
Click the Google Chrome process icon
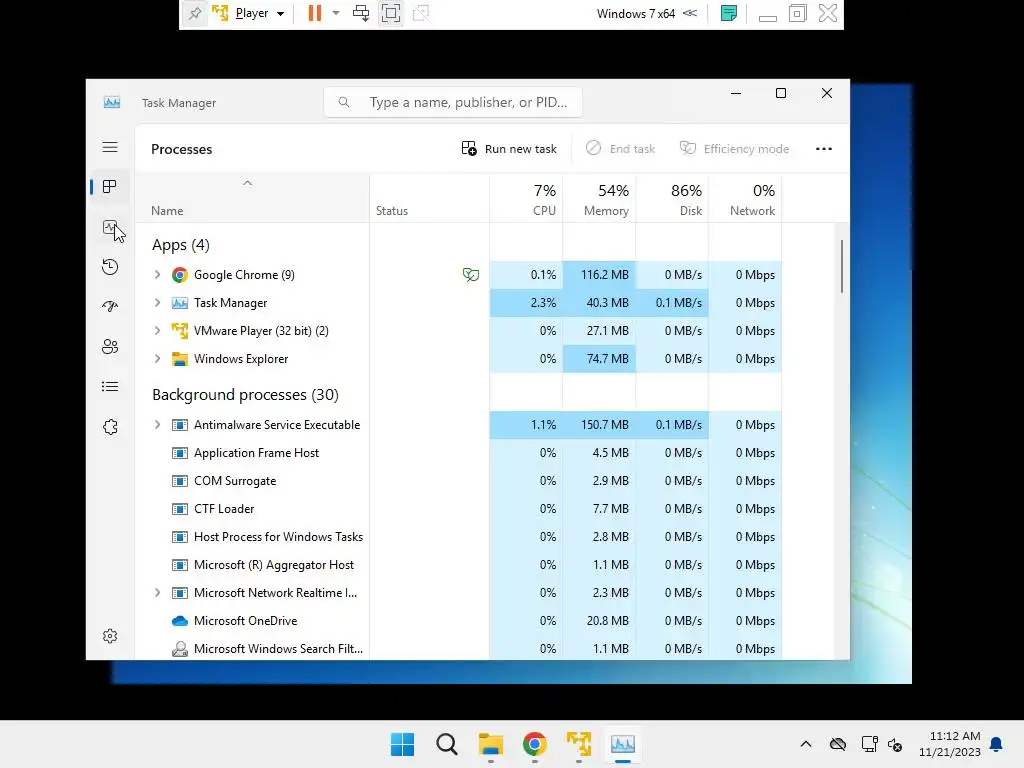180,275
